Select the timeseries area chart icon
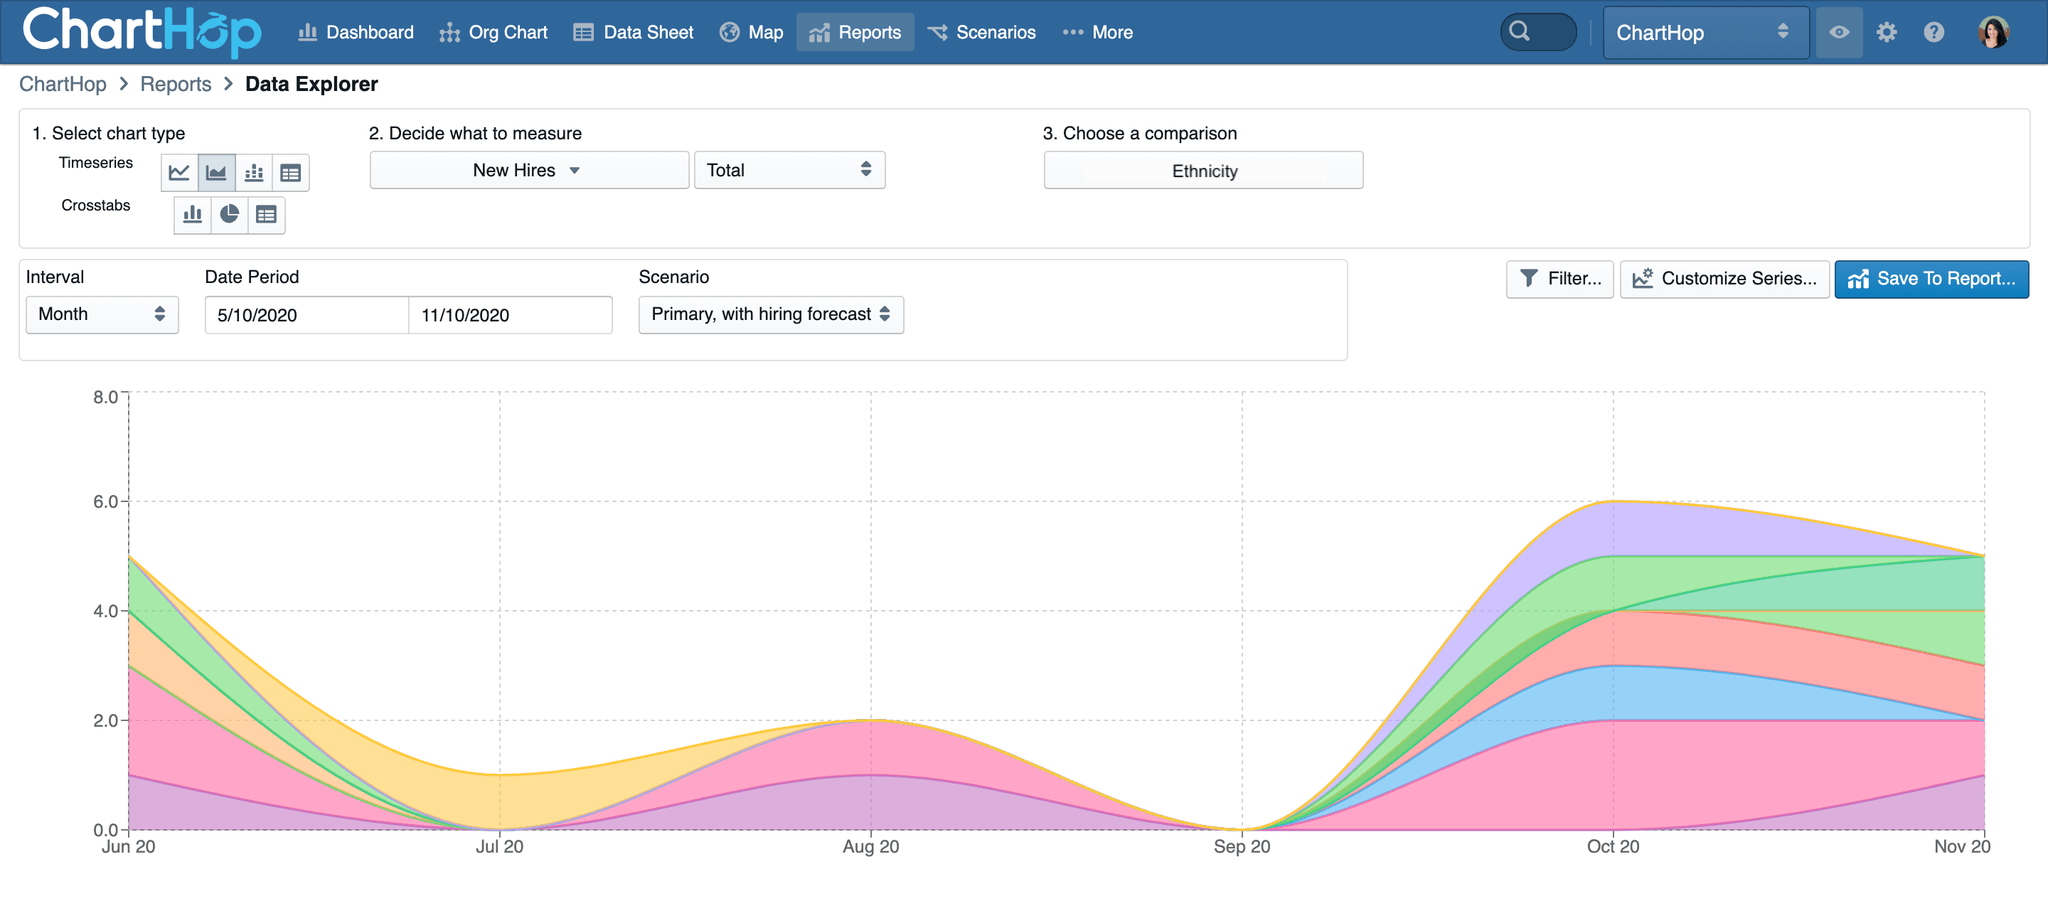This screenshot has height=921, width=2048. [x=216, y=173]
